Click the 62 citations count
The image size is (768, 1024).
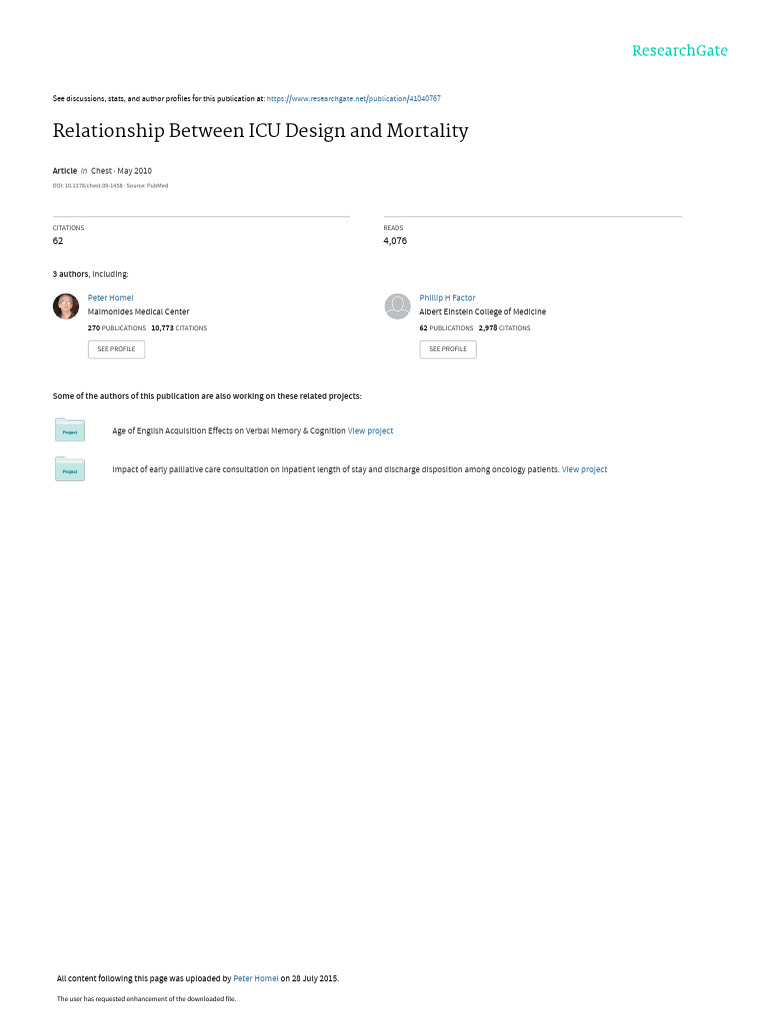58,241
